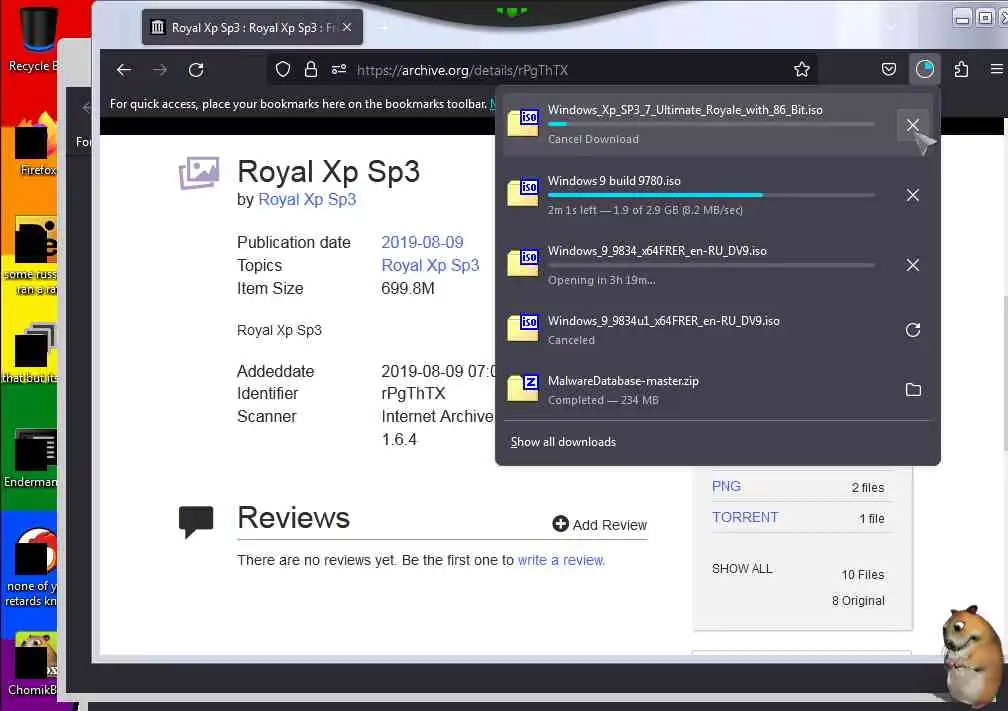Open the Extensions puzzle icon

click(961, 69)
